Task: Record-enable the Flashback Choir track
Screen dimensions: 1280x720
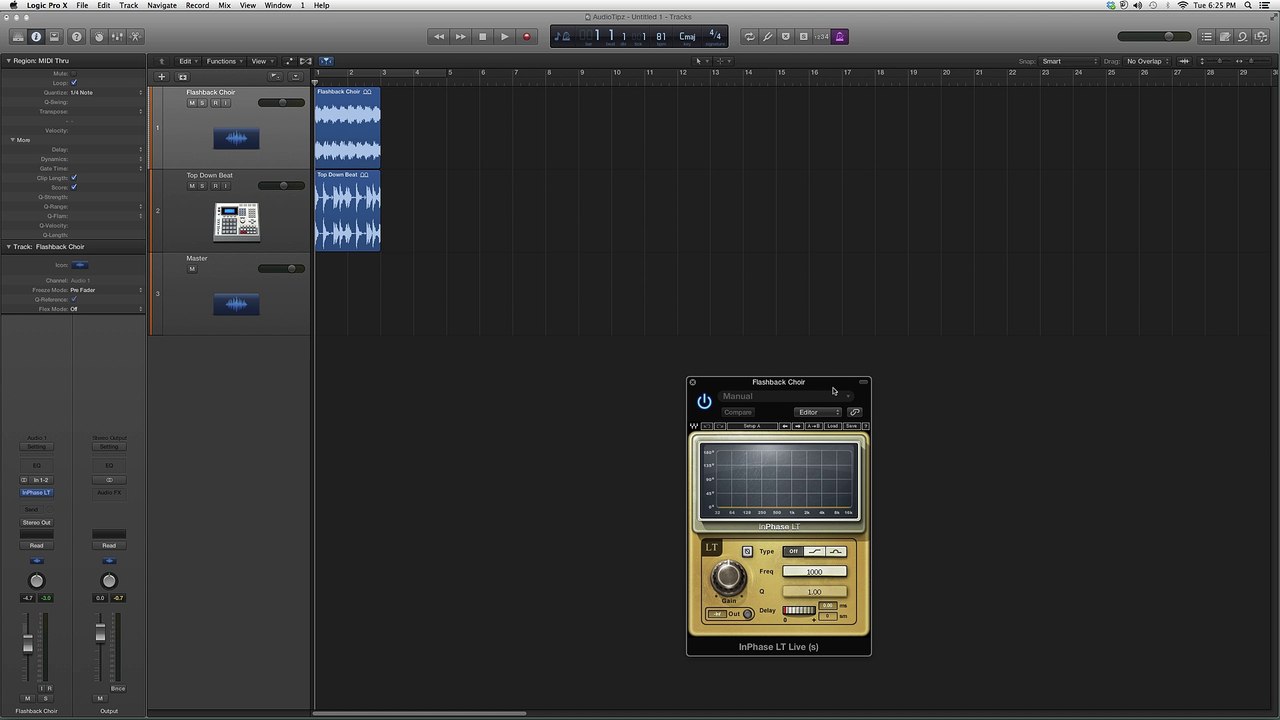Action: pos(214,103)
